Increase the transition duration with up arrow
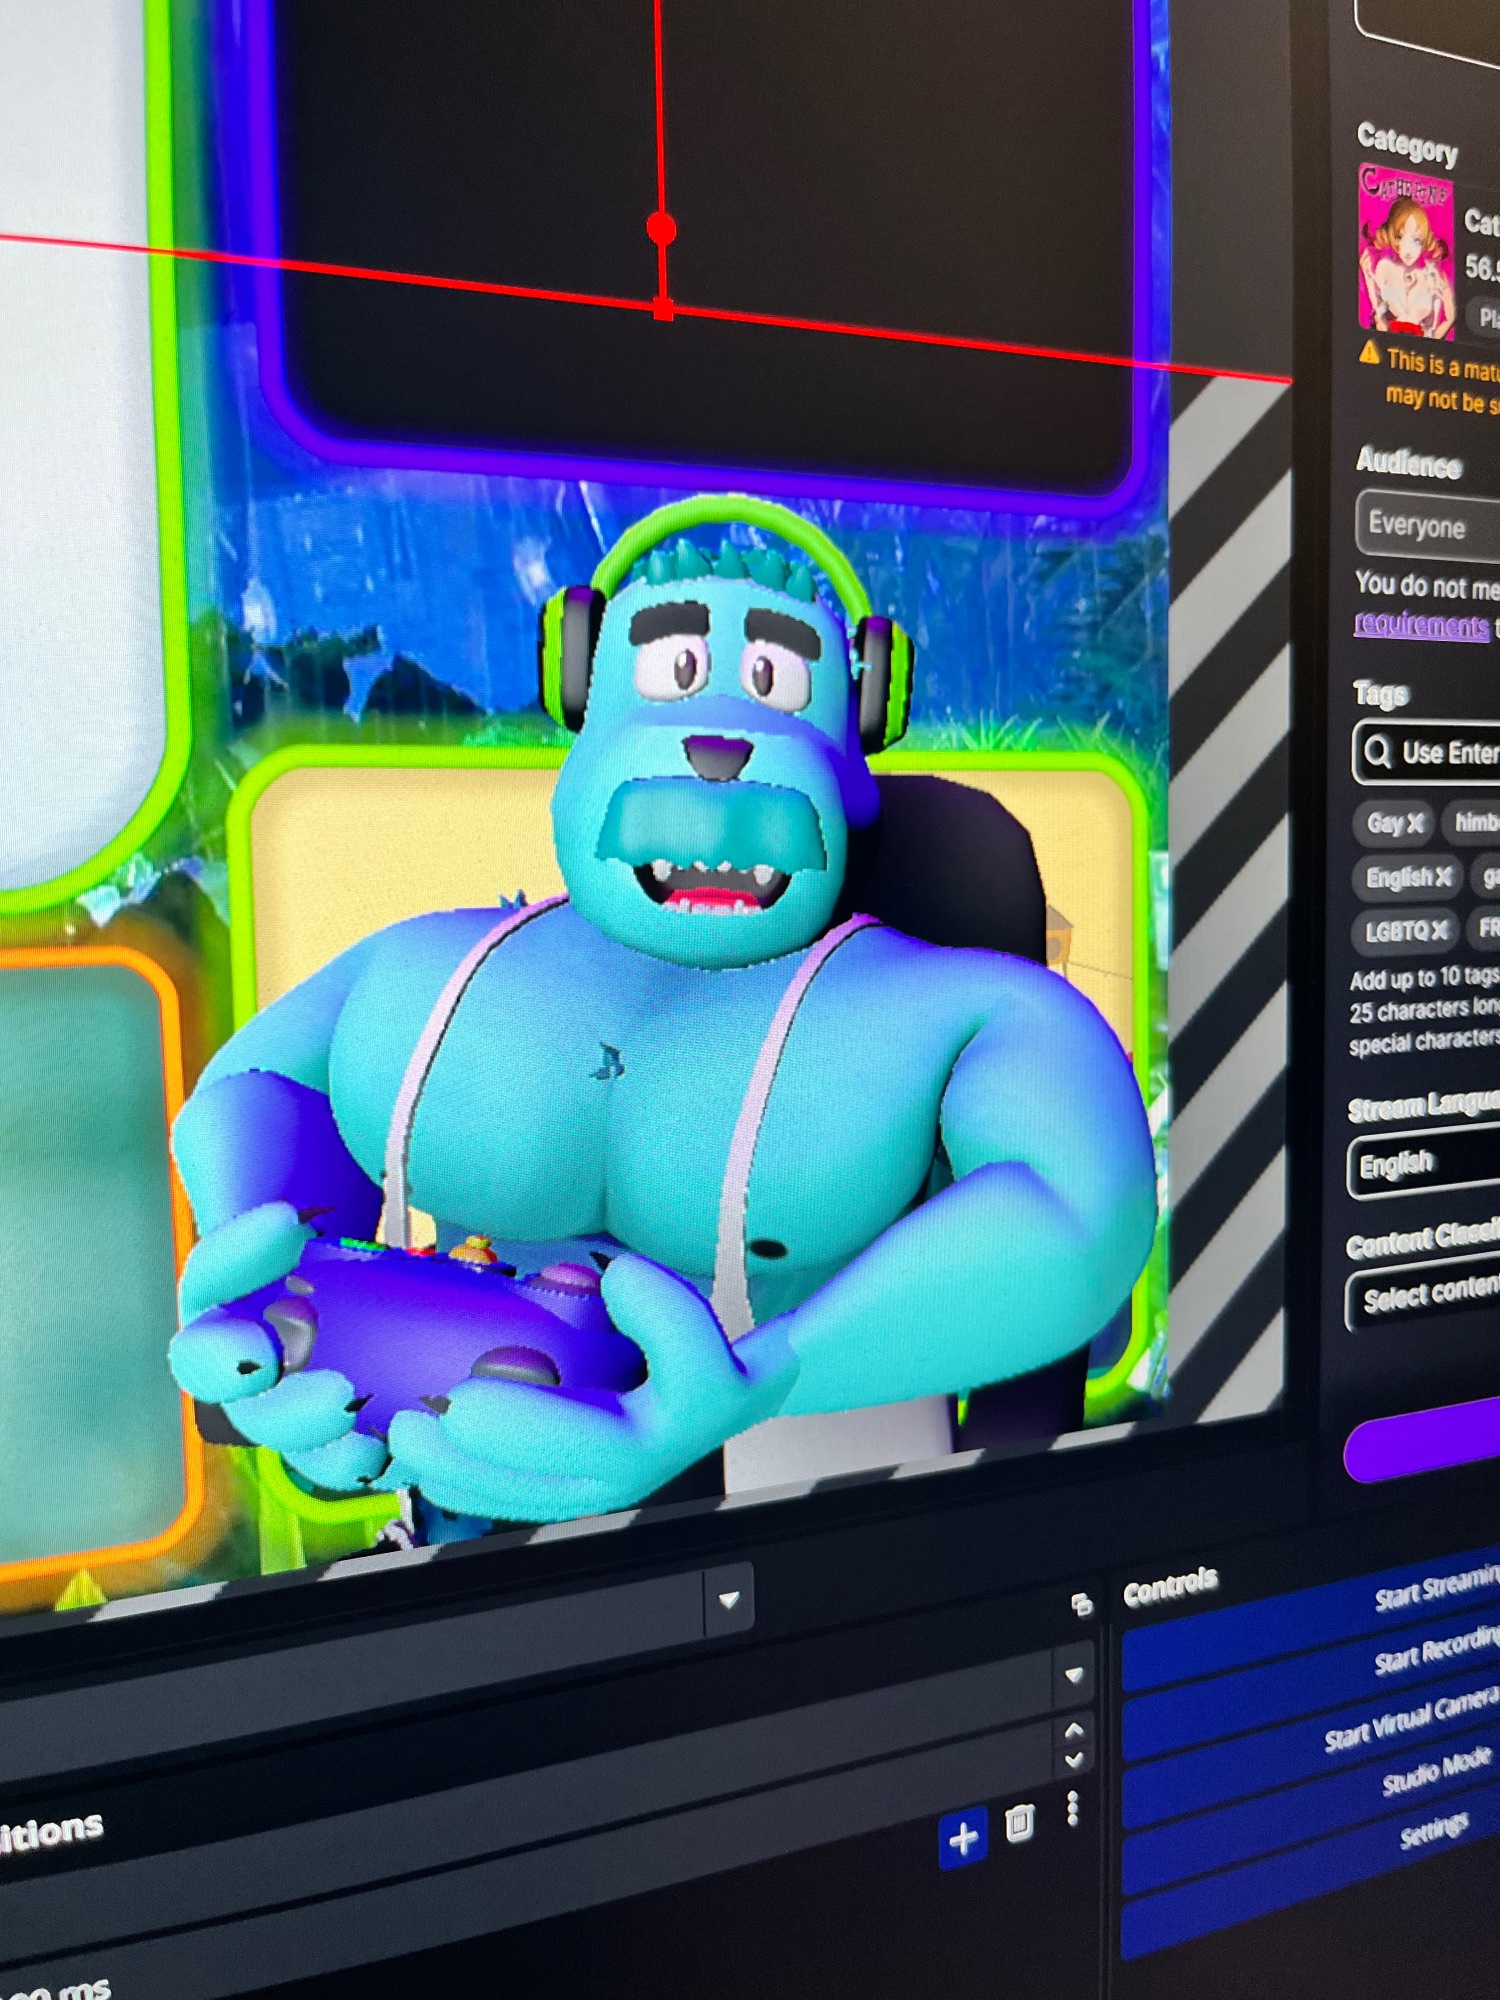Image resolution: width=1500 pixels, height=2000 pixels. coord(1074,1730)
